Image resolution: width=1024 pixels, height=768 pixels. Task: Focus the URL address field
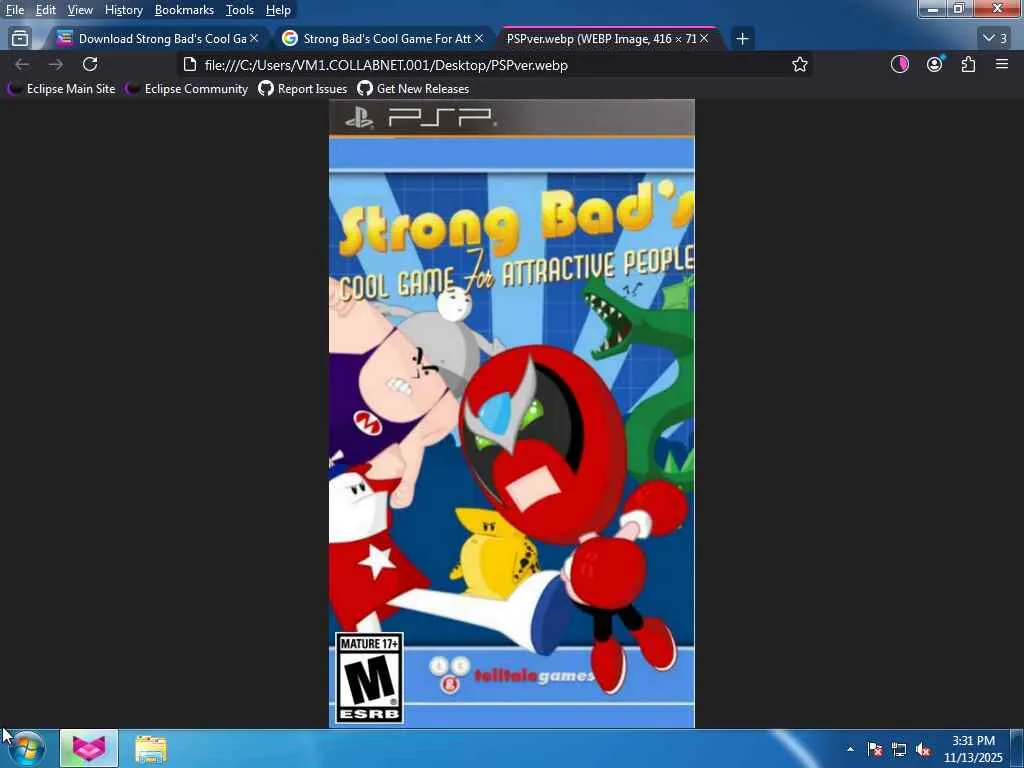493,65
